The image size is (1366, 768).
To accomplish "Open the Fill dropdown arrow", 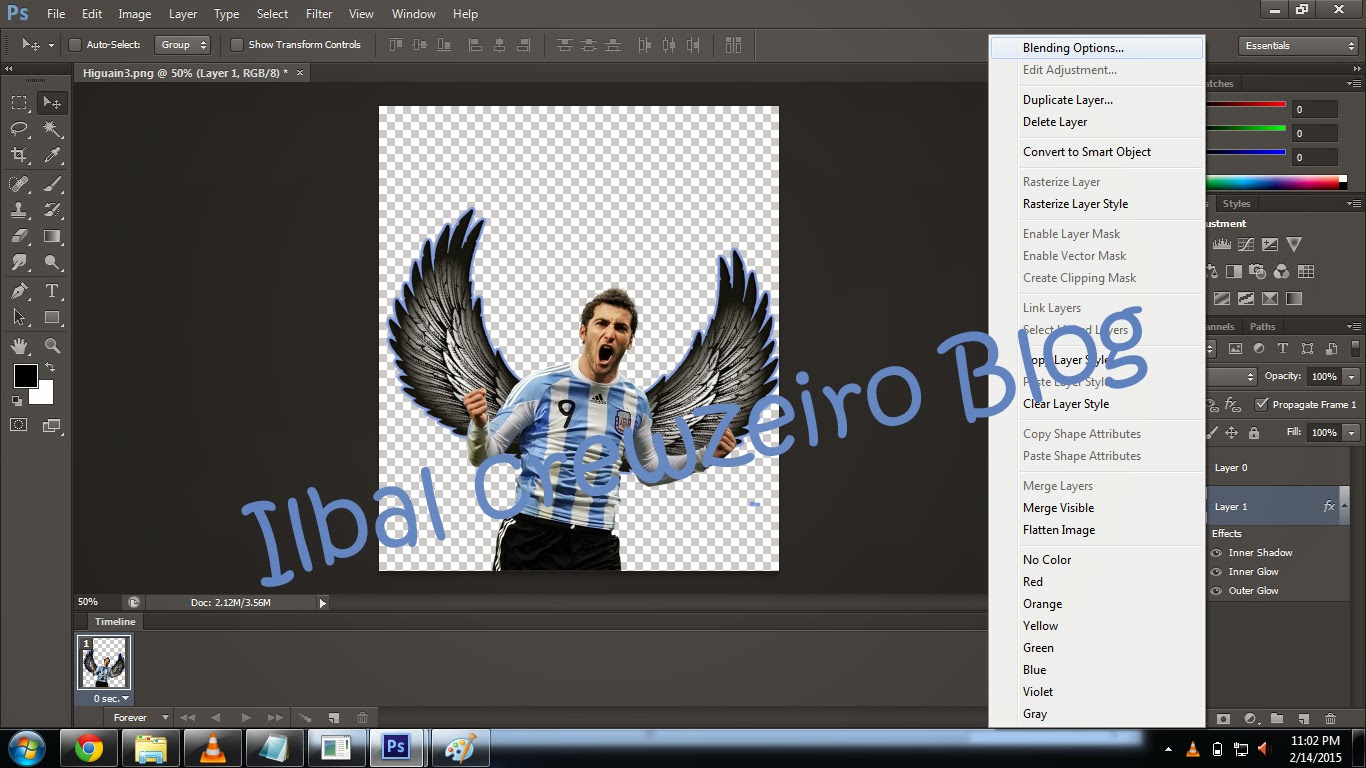I will point(1352,433).
